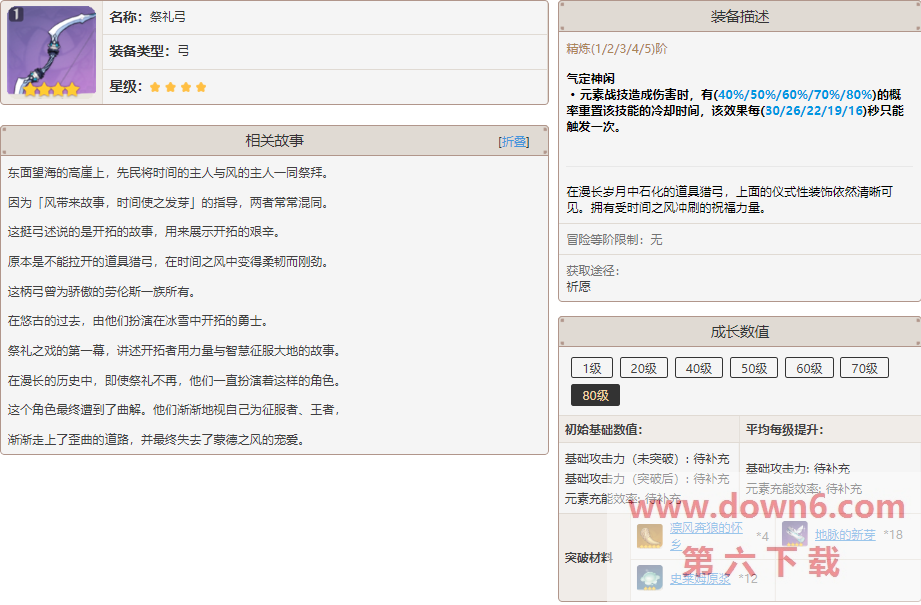Switch to the 40级 level tab
Image resolution: width=921 pixels, height=605 pixels.
699,368
